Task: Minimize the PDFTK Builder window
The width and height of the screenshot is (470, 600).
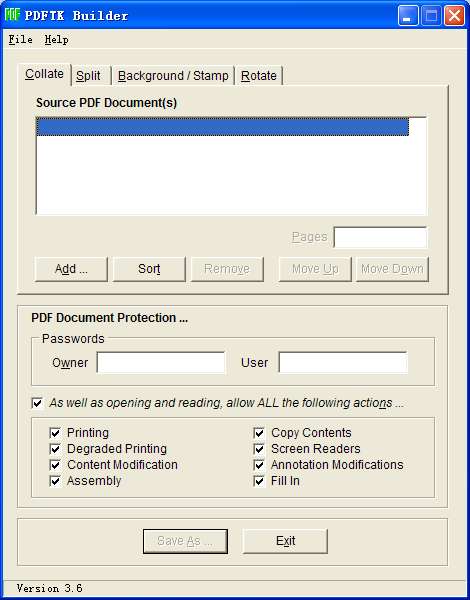Action: pos(408,16)
